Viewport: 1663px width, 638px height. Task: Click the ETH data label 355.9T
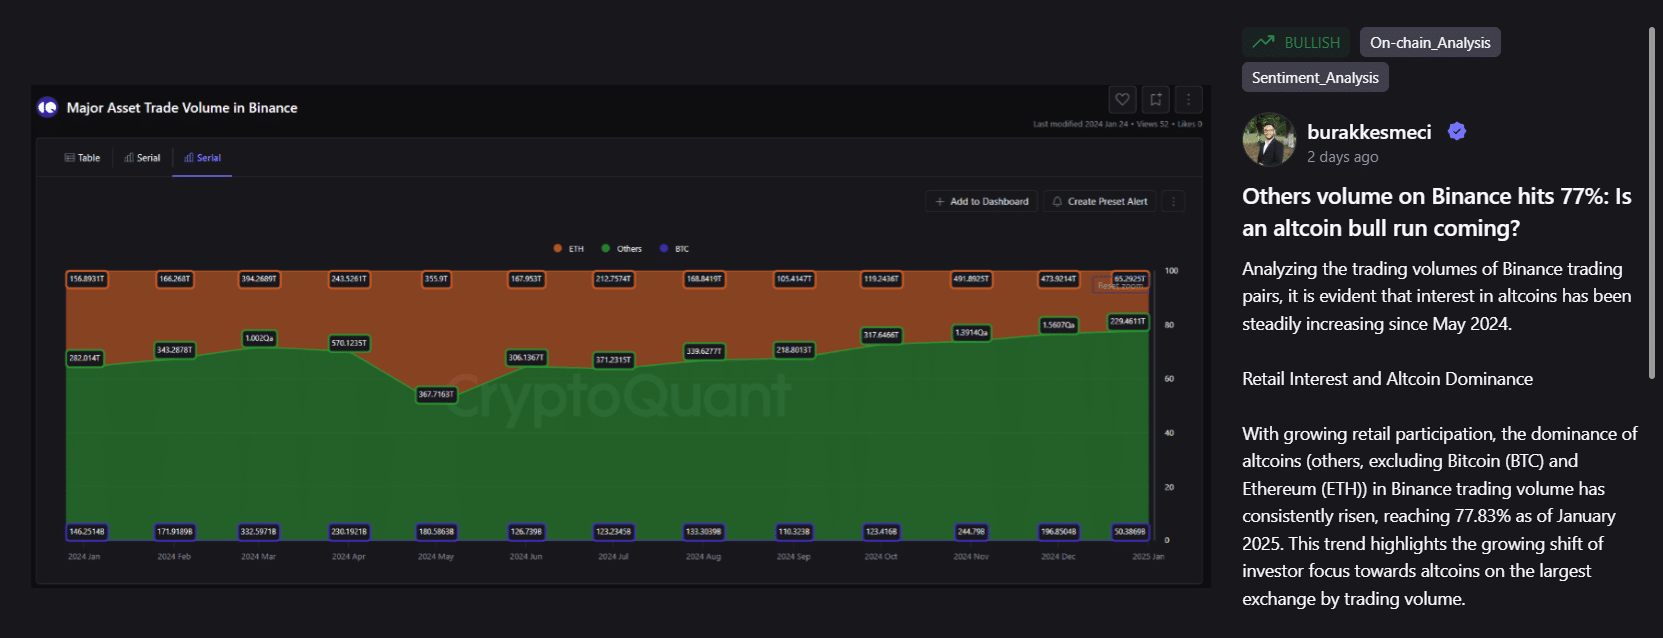[x=436, y=279]
